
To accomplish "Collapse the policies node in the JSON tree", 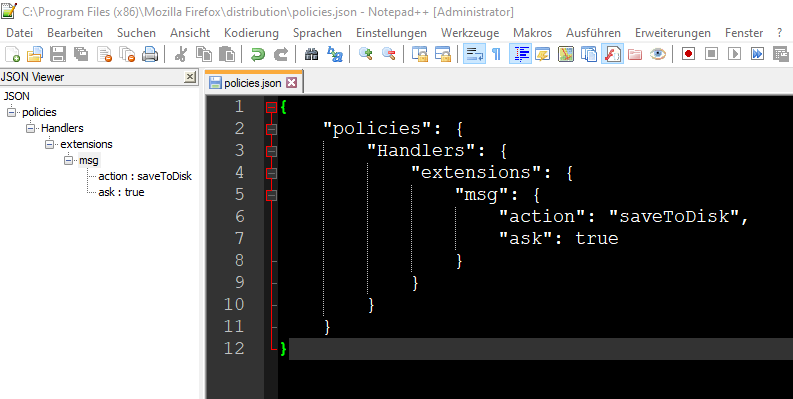I will (12, 112).
